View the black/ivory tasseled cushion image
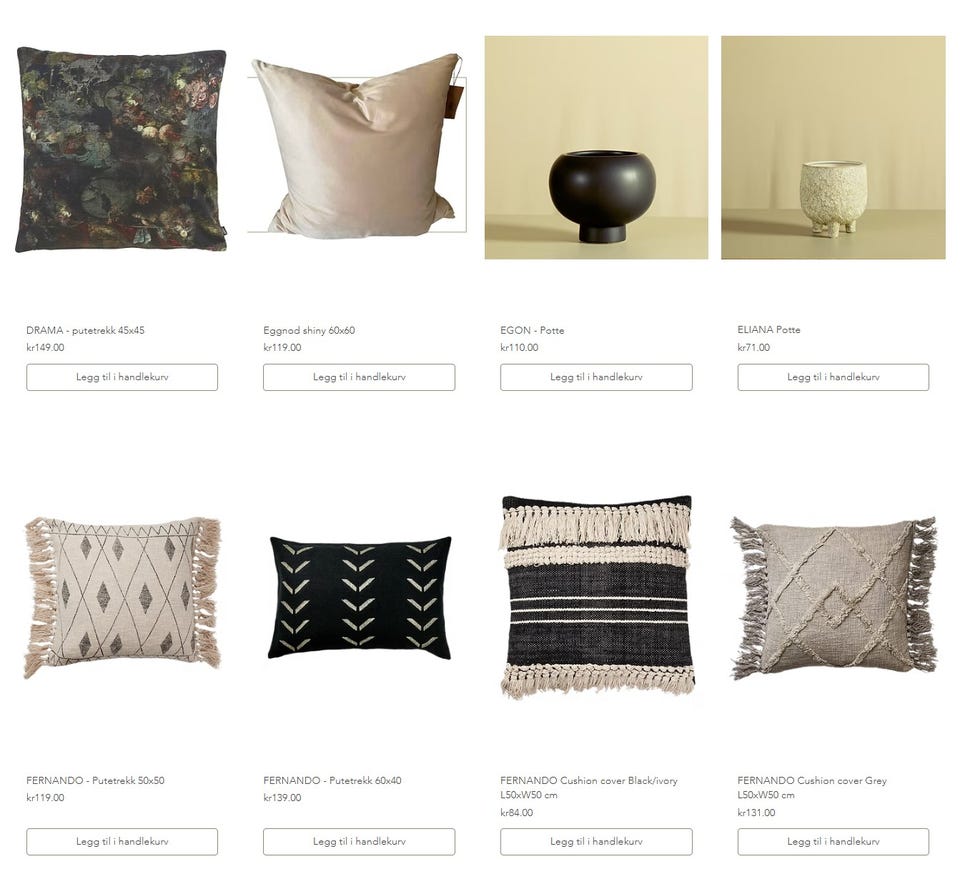 point(597,597)
